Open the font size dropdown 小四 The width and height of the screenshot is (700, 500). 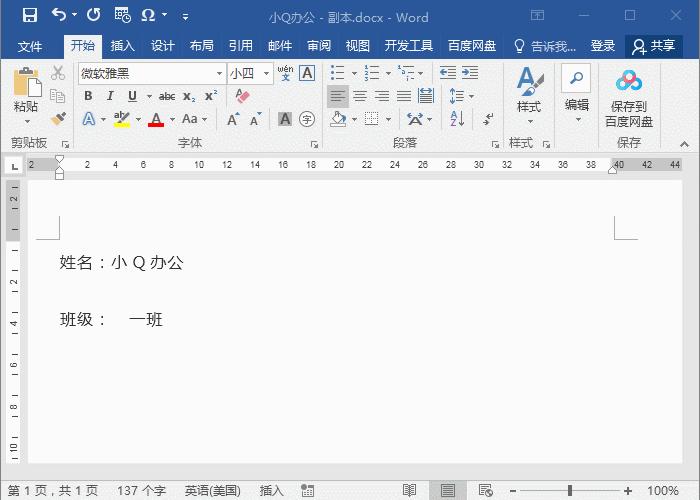[267, 73]
